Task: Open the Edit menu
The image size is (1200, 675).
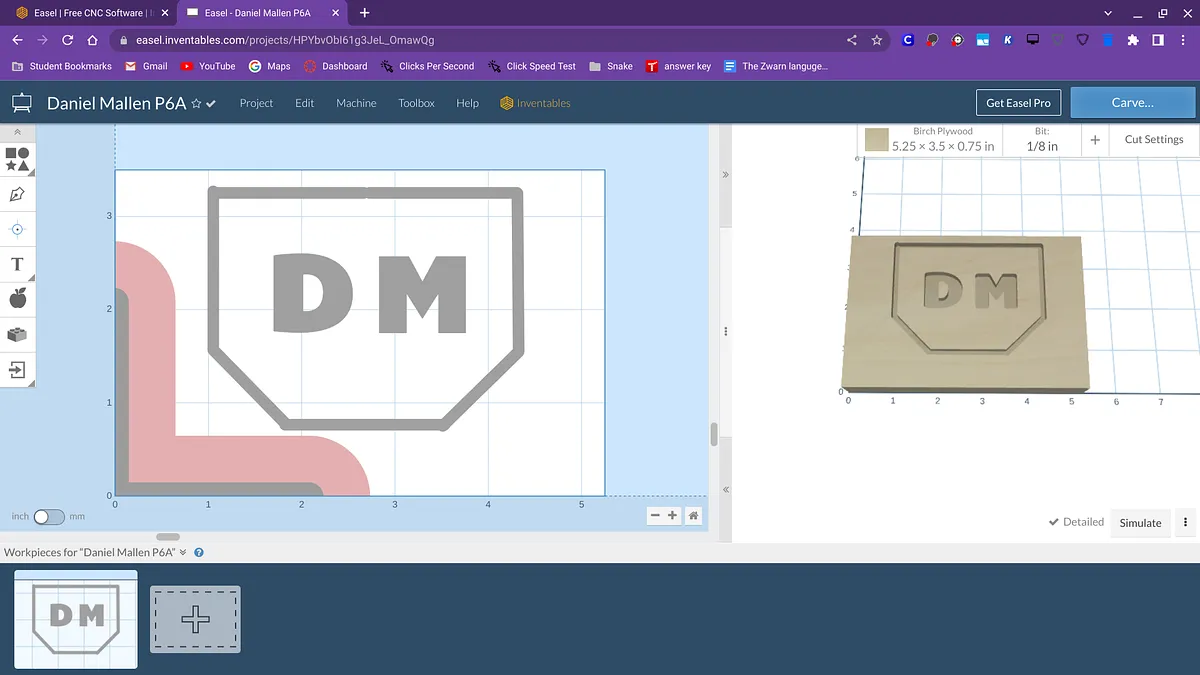Action: [304, 103]
